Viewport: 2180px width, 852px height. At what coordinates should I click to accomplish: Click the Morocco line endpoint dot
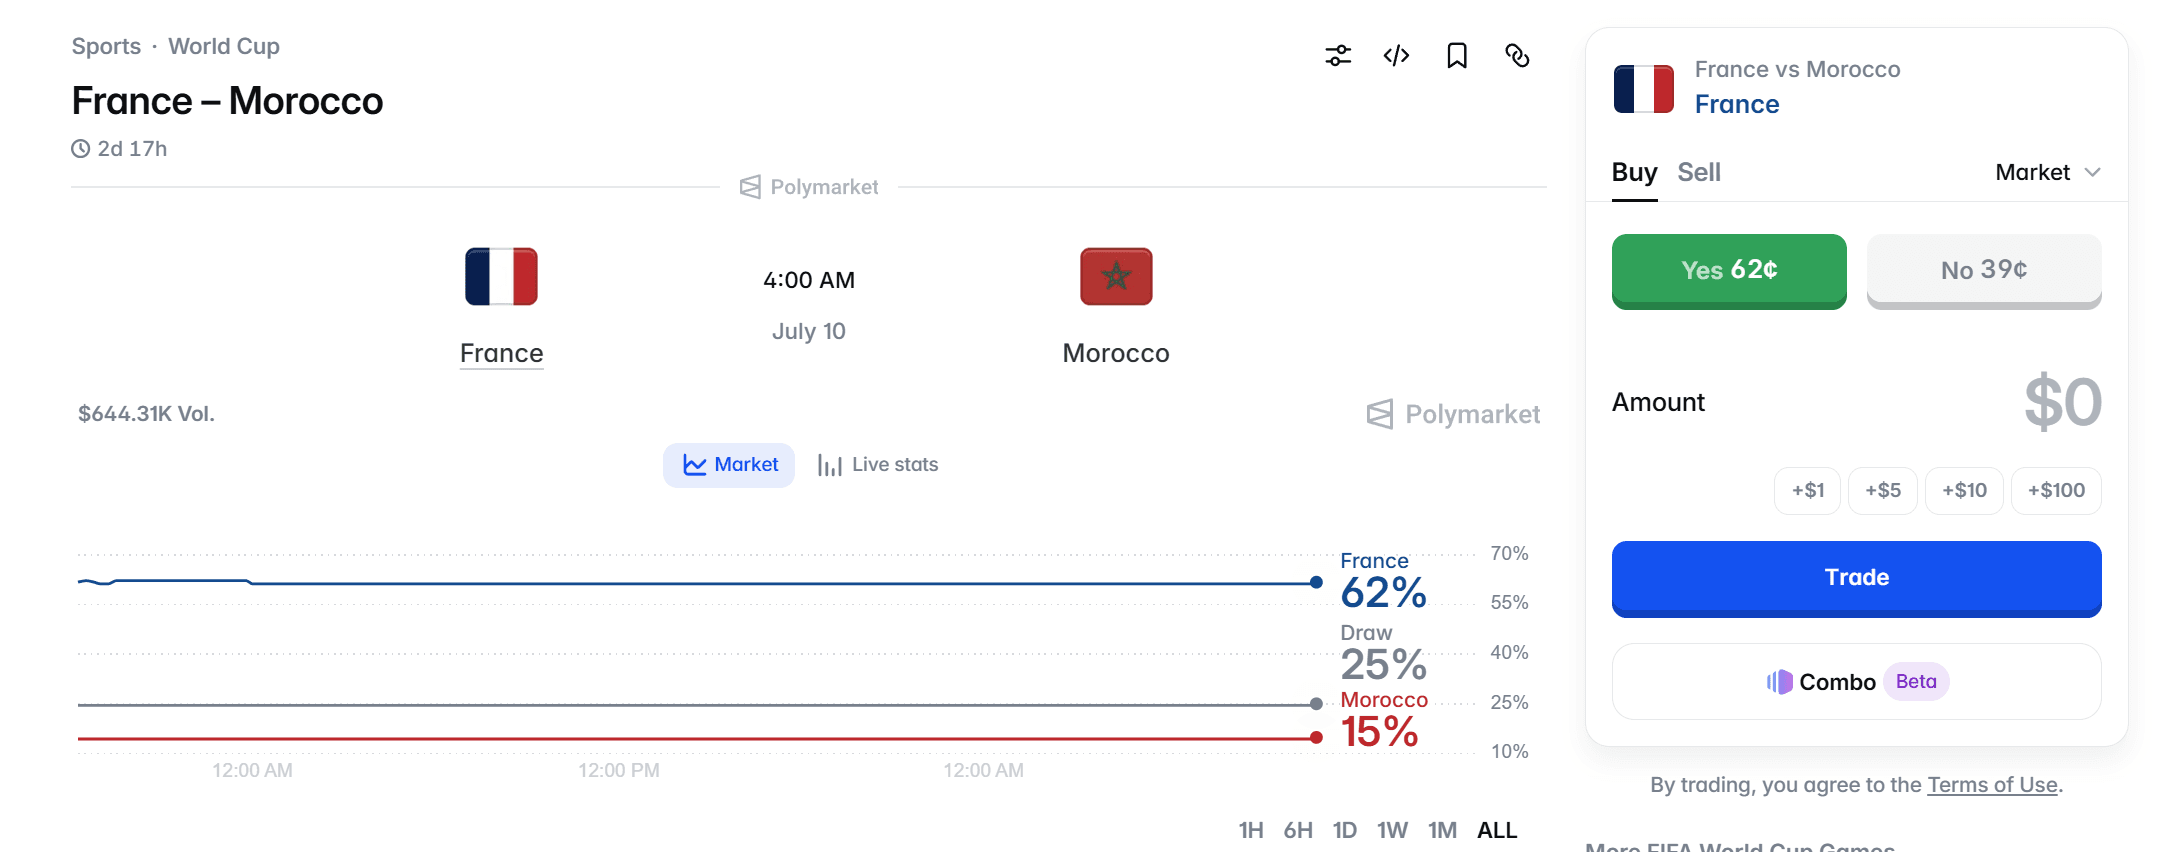click(x=1316, y=738)
